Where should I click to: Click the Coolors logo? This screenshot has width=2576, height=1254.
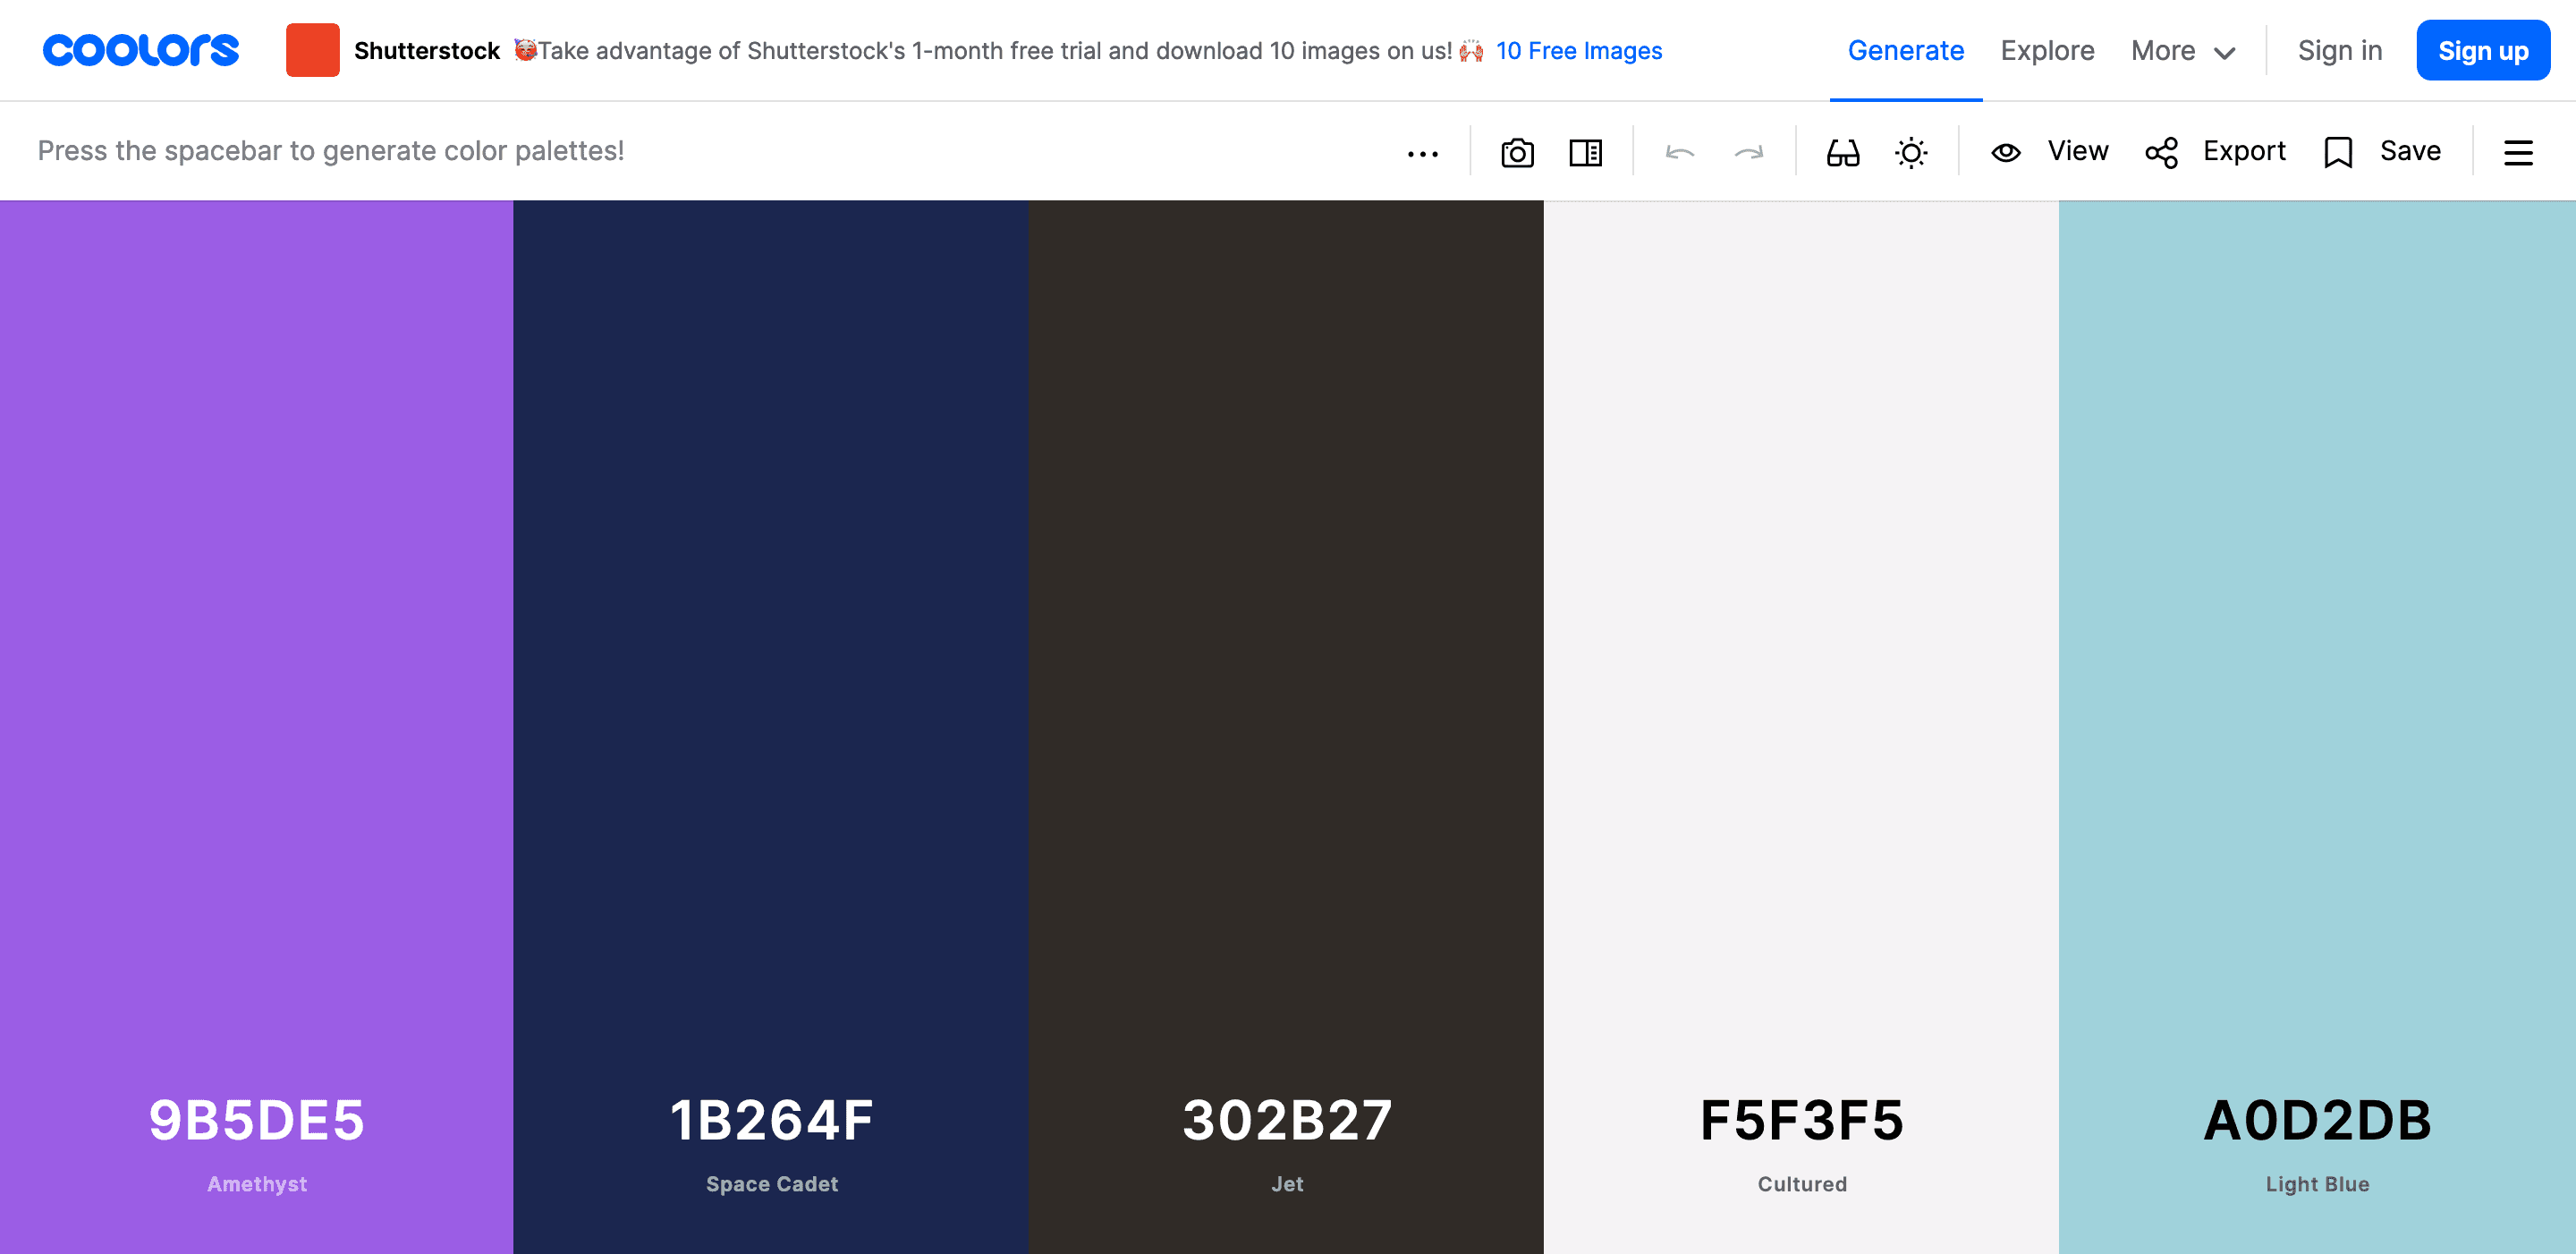point(141,50)
